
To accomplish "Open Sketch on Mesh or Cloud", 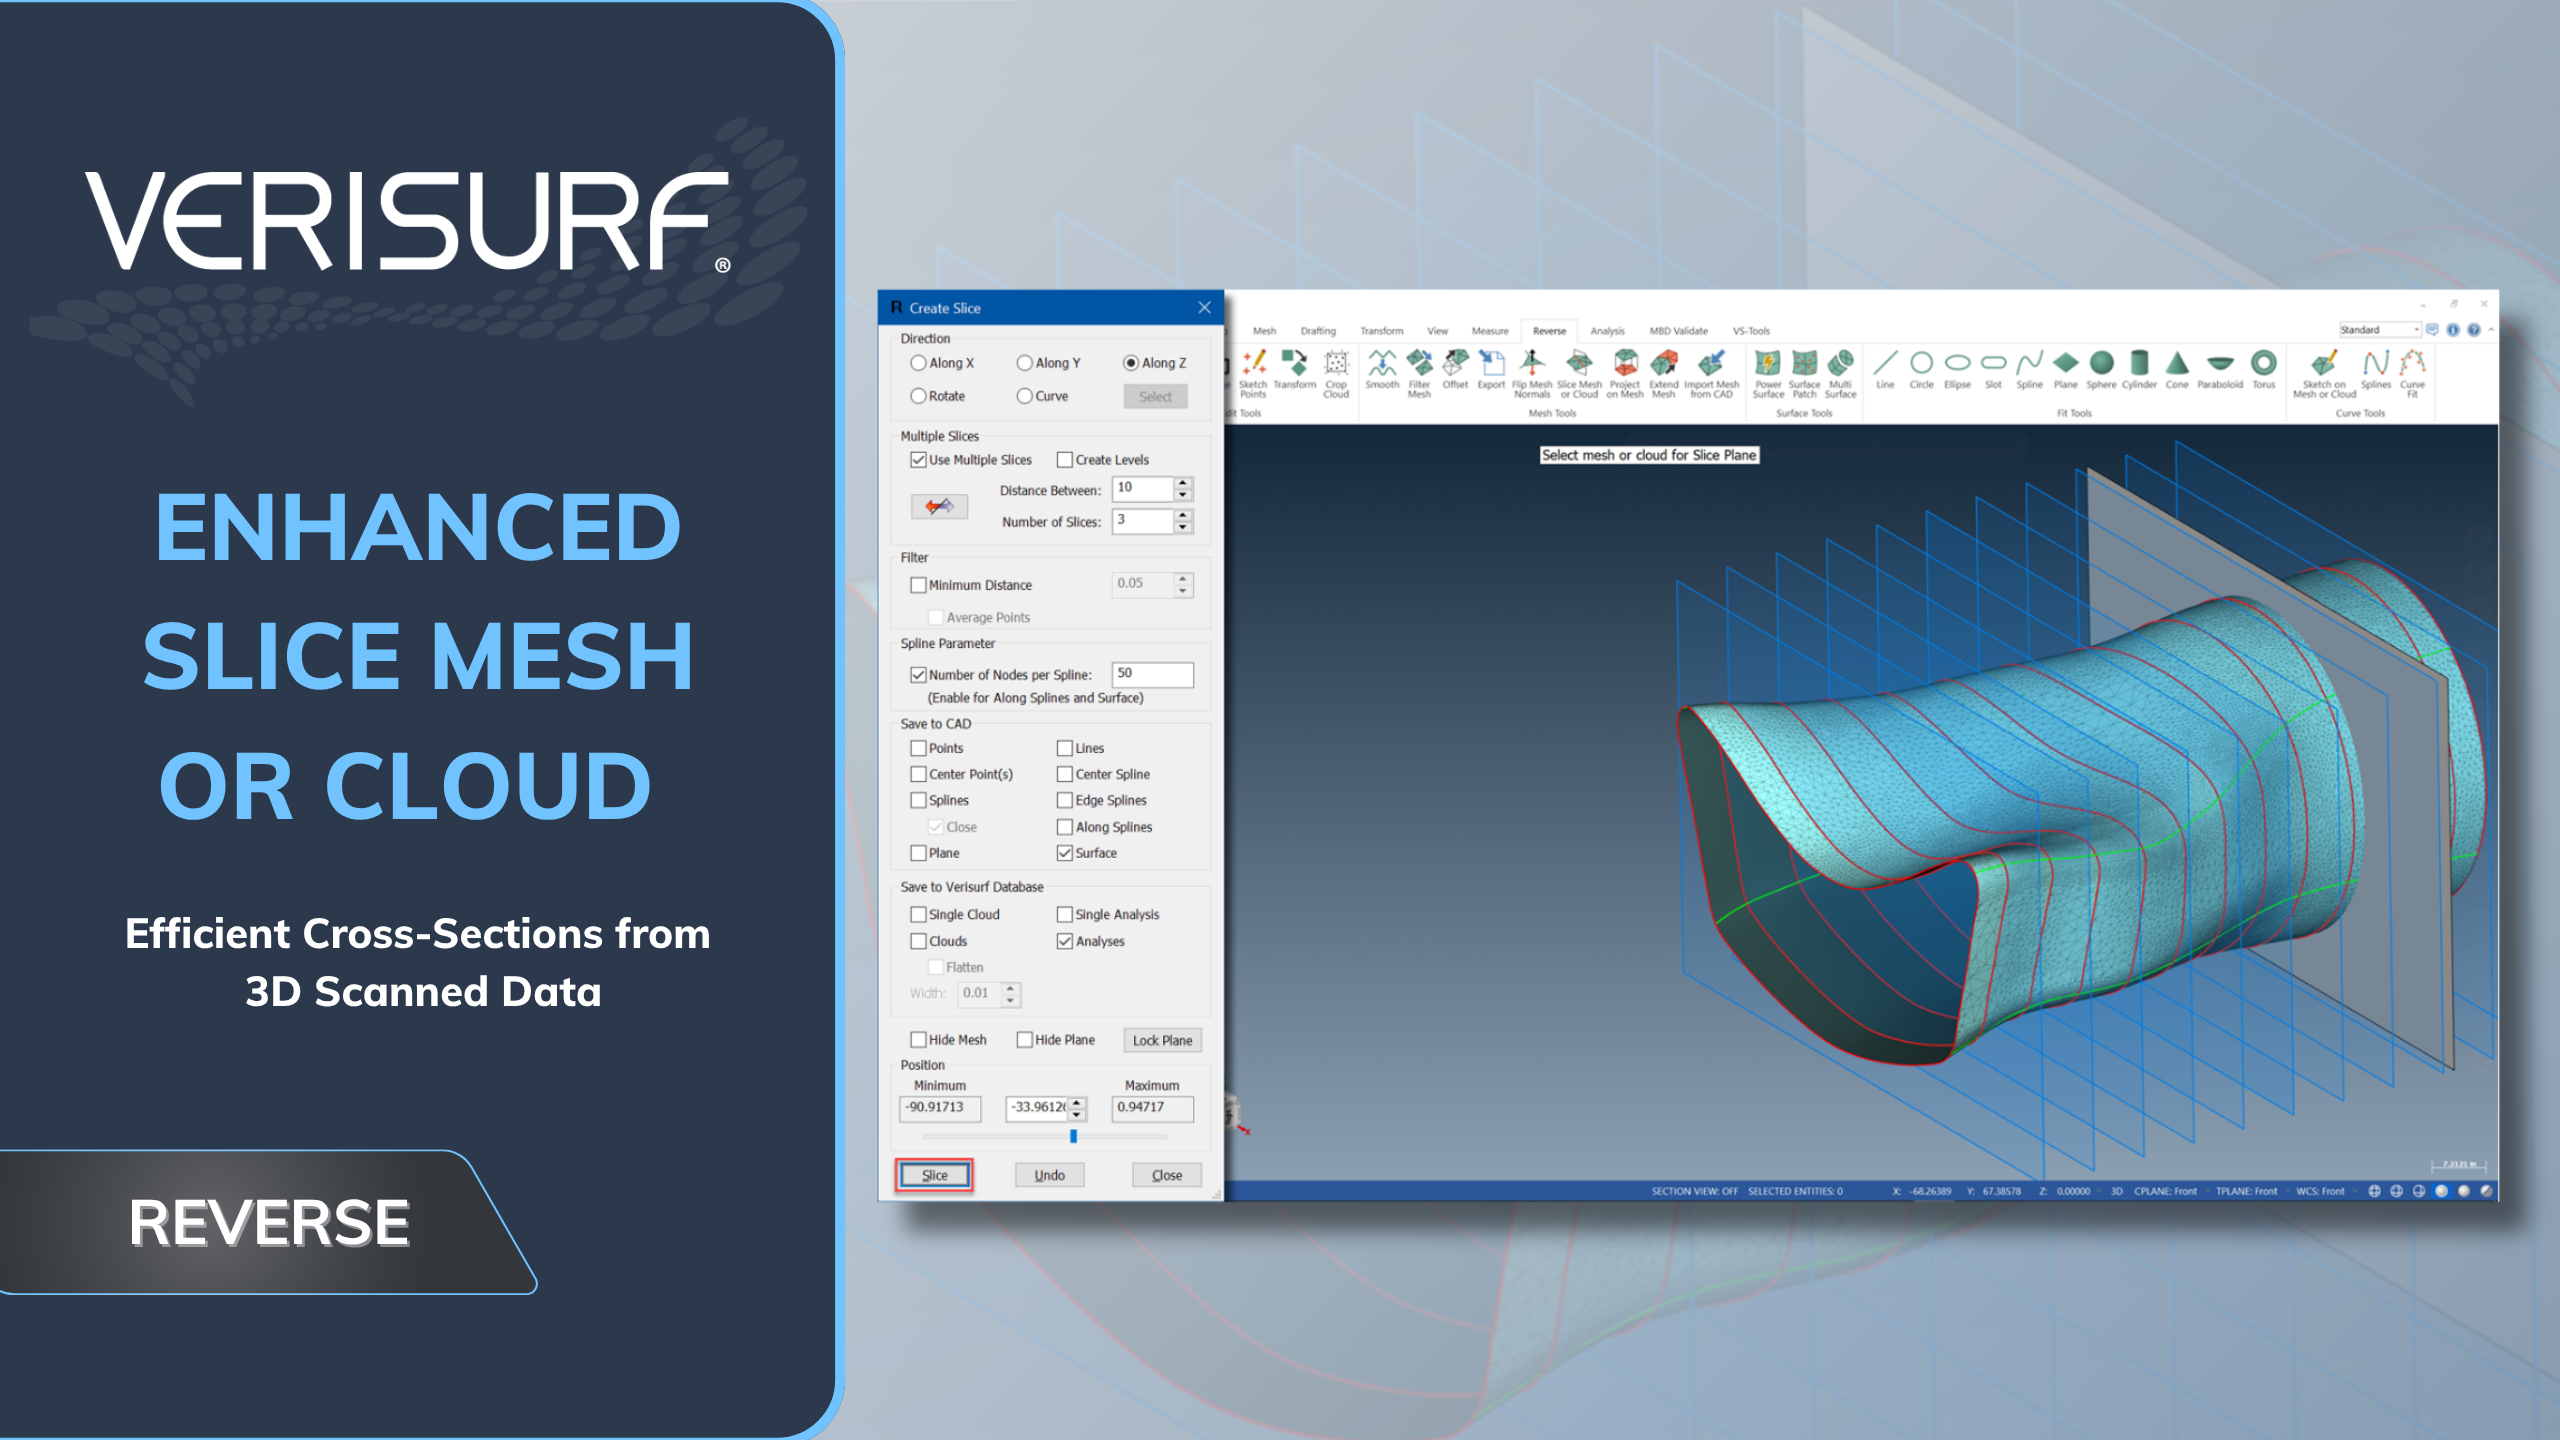I will tap(2324, 373).
